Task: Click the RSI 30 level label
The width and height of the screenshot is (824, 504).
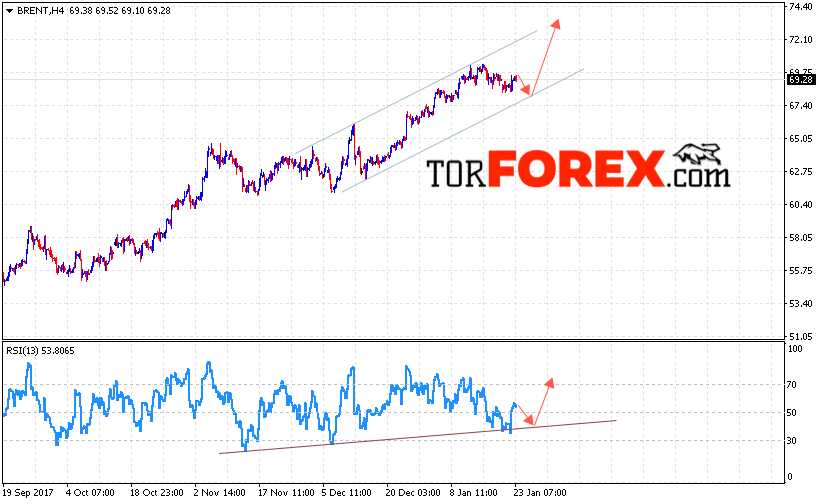Action: click(x=791, y=440)
